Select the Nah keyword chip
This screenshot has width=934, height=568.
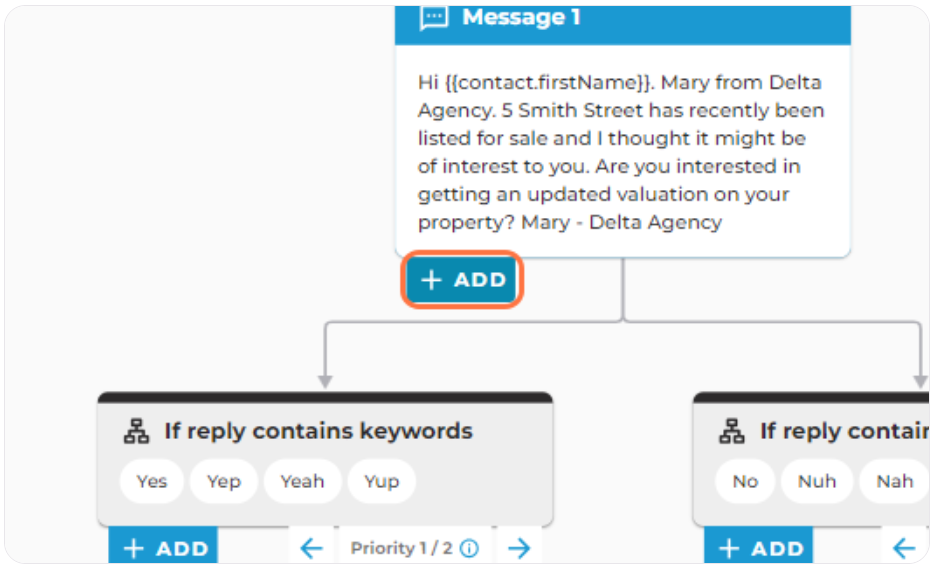[x=895, y=481]
